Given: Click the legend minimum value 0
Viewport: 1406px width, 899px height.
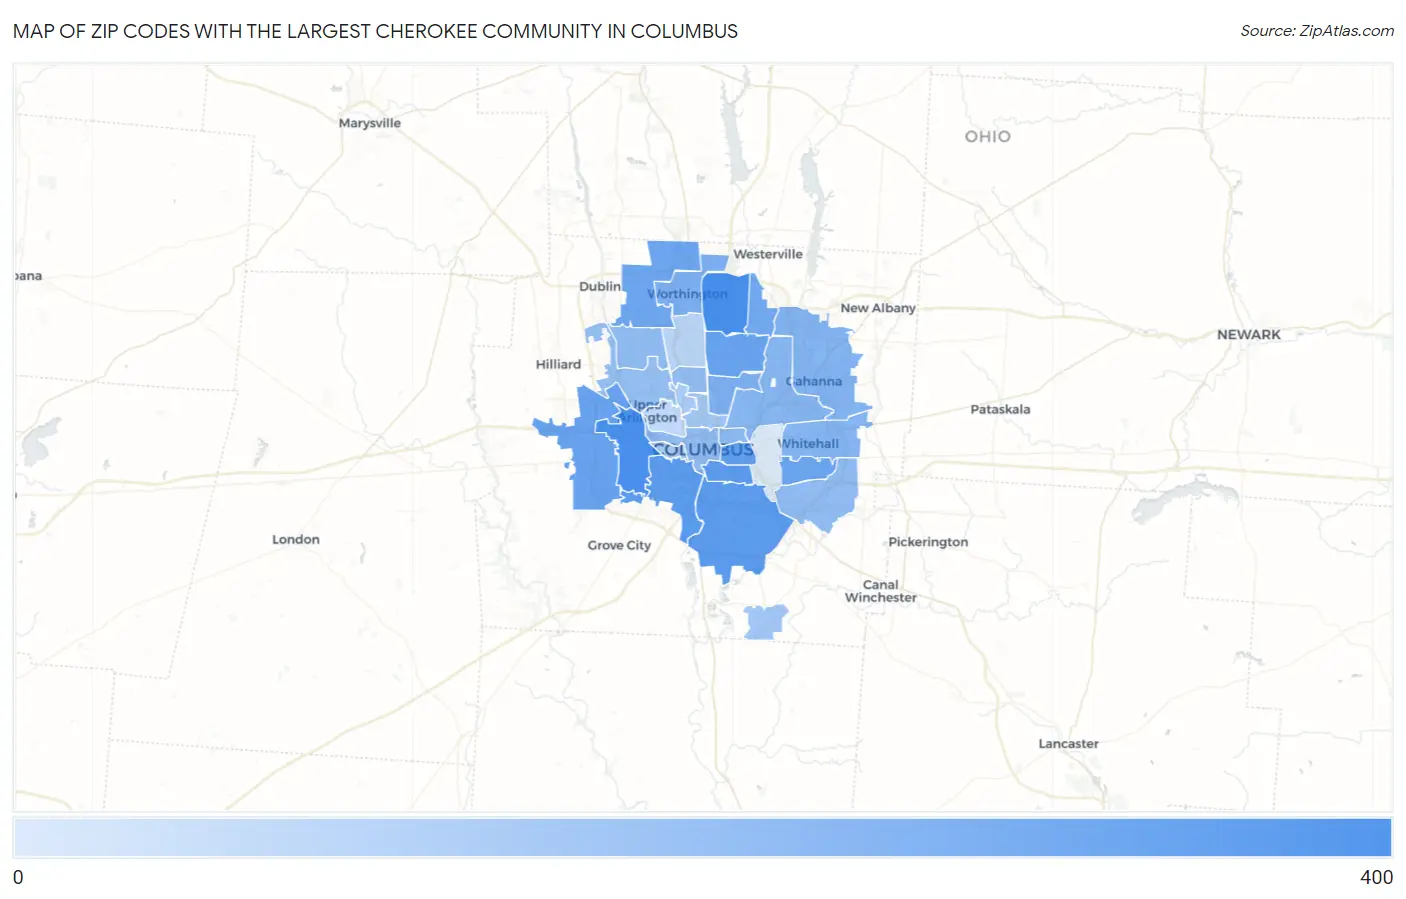Looking at the screenshot, I should coord(18,877).
